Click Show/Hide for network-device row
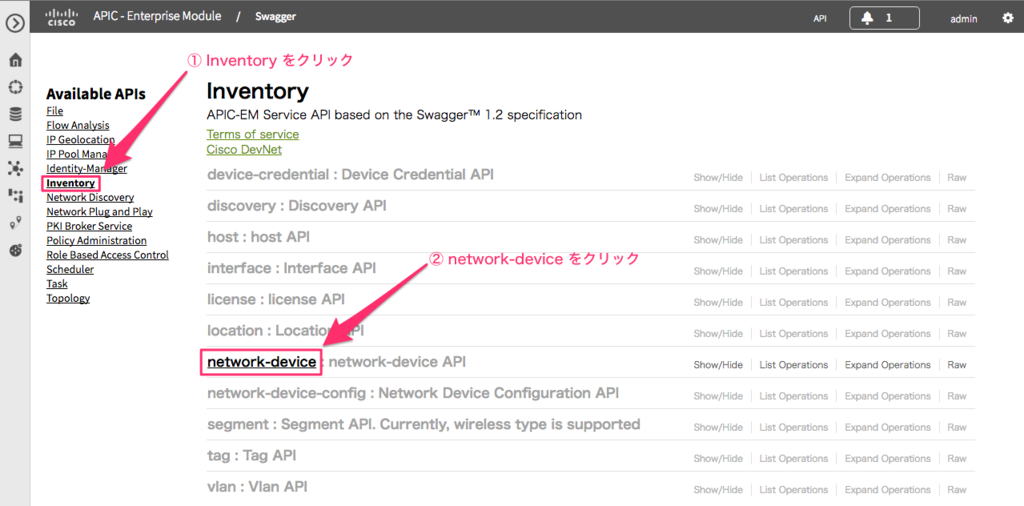The width and height of the screenshot is (1024, 506). (718, 365)
